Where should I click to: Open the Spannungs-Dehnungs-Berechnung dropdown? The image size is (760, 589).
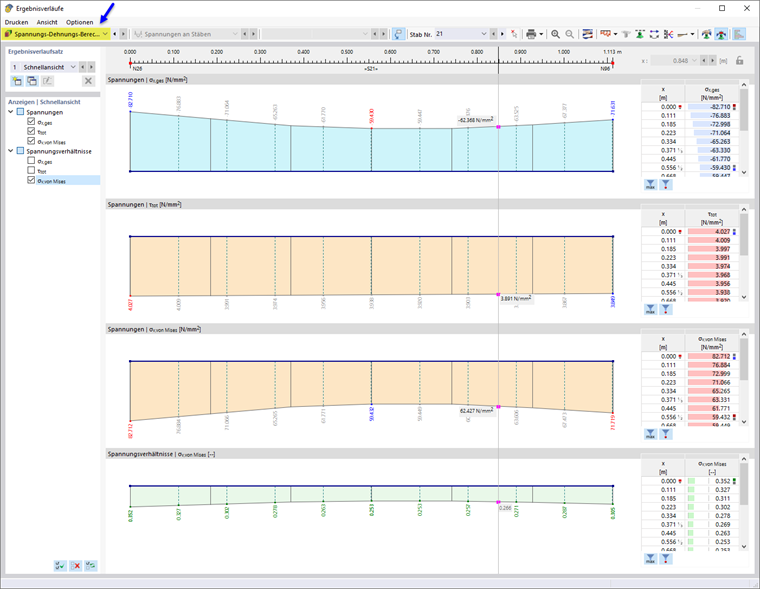tap(105, 34)
